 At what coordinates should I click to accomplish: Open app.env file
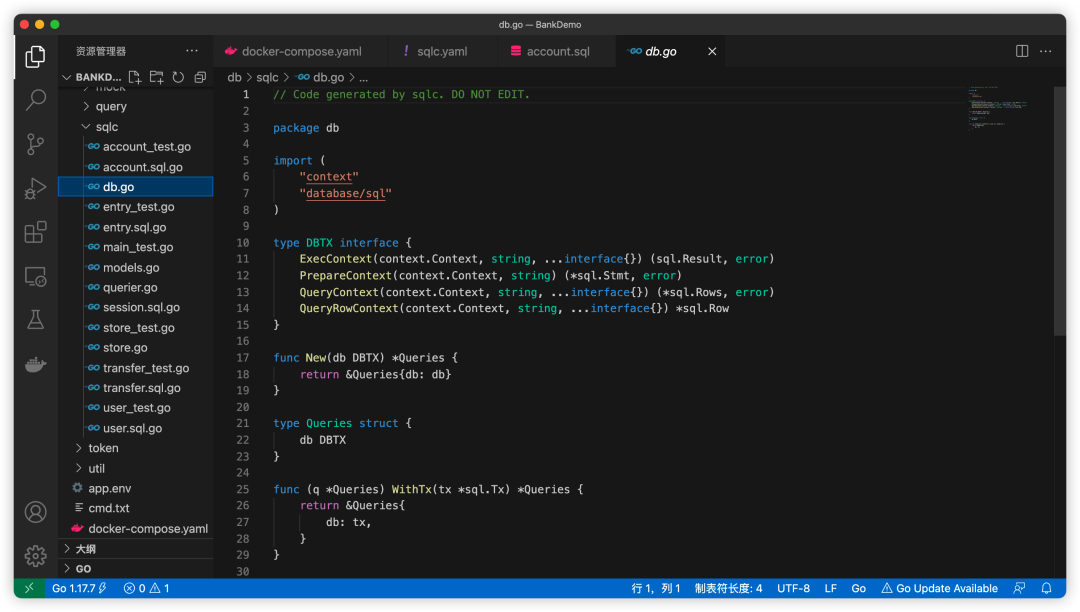point(136,489)
